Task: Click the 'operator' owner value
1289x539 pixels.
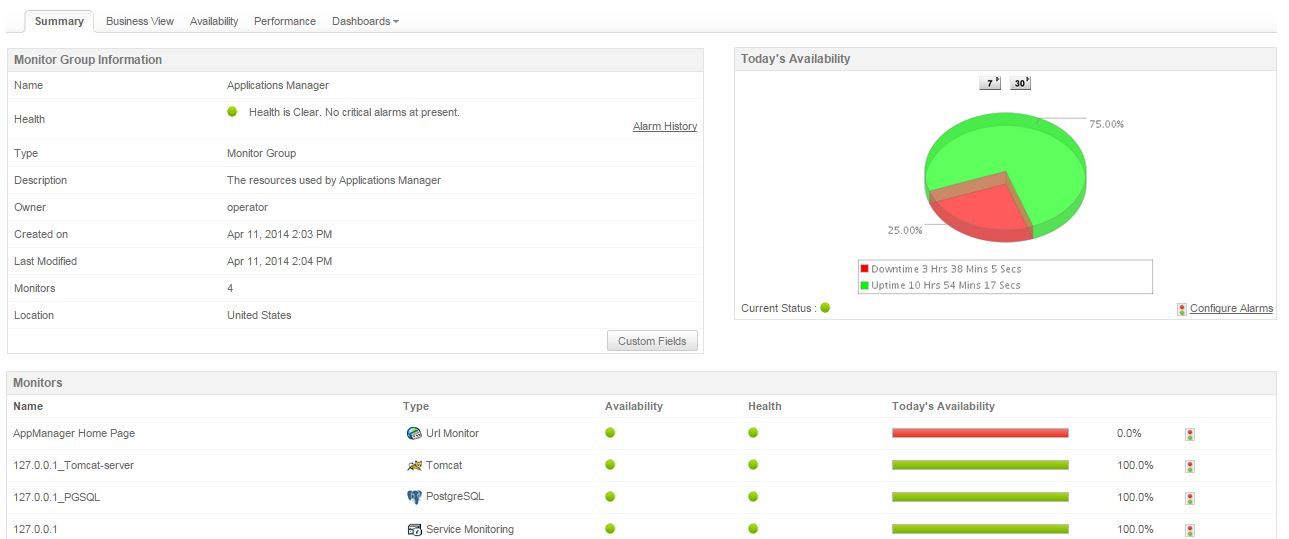Action: point(247,207)
